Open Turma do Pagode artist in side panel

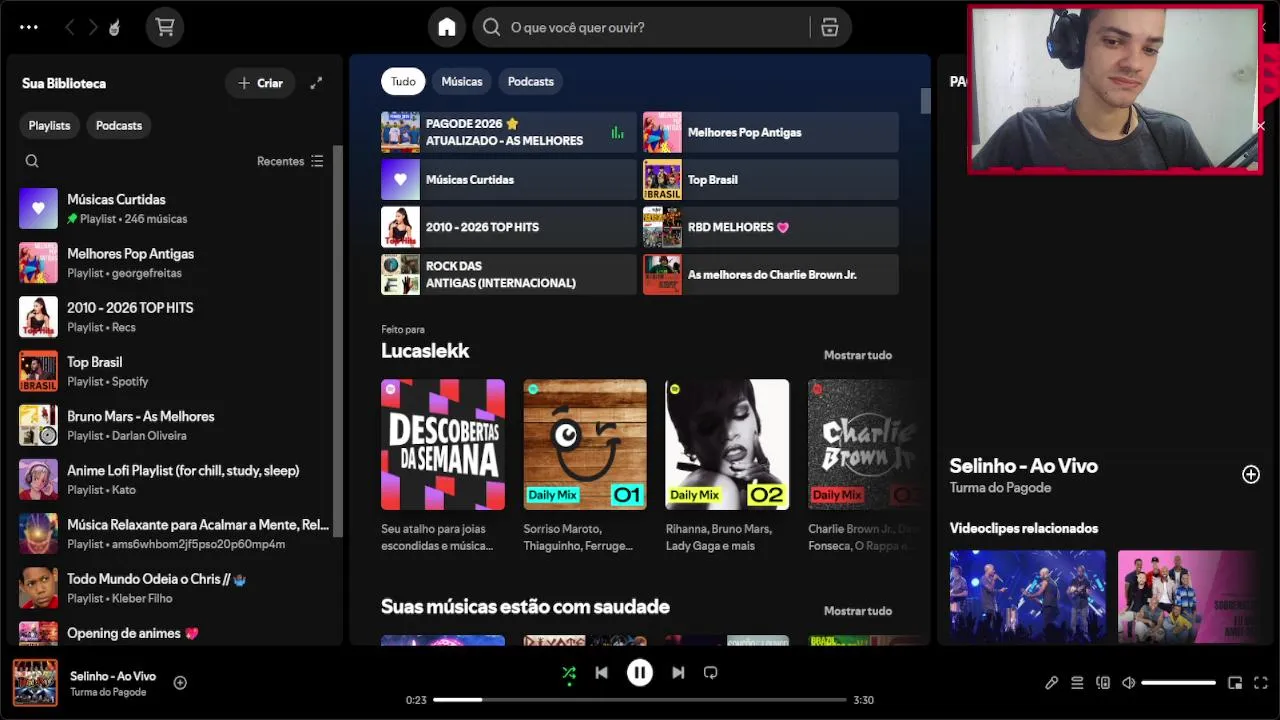(1000, 488)
